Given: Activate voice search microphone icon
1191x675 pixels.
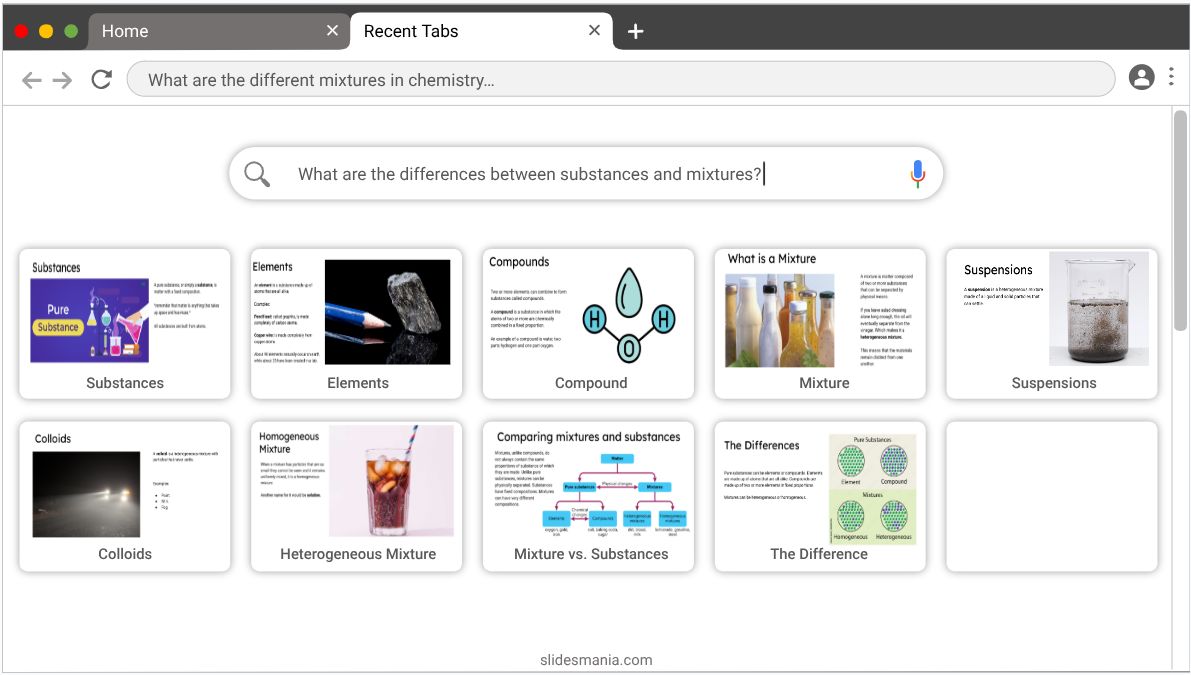Looking at the screenshot, I should click(918, 174).
